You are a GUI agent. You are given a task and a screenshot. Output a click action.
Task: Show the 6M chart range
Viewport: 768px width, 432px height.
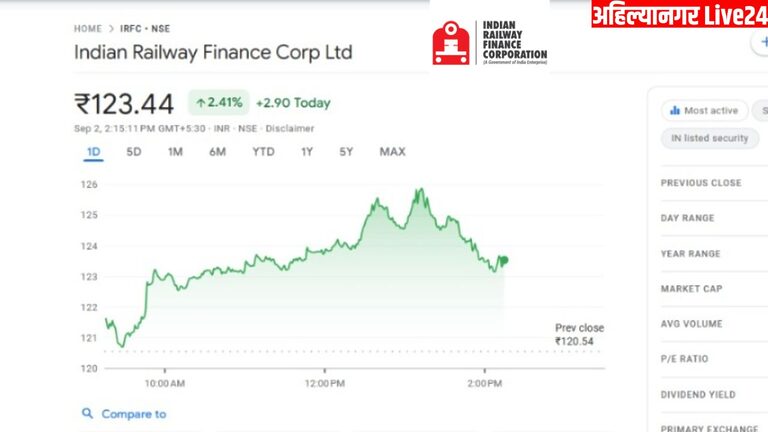coord(217,152)
